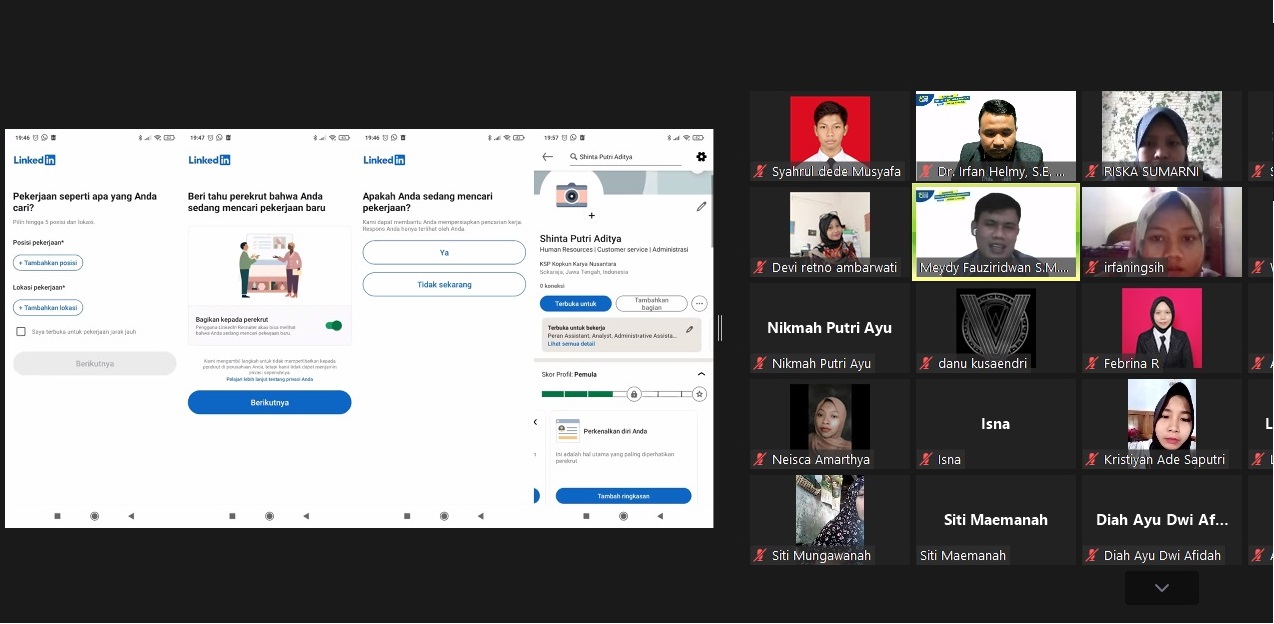Tap the back arrow beside profile search

[x=547, y=157]
